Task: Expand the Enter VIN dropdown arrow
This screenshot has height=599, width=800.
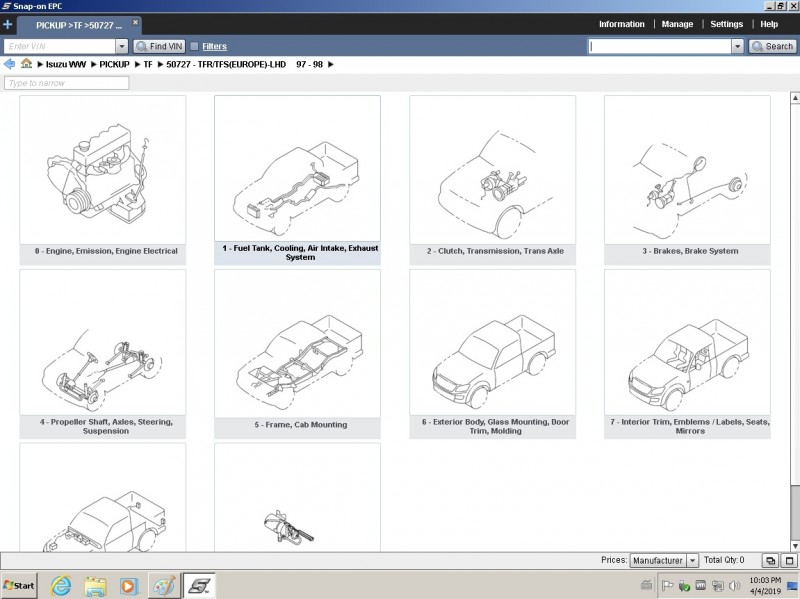Action: point(122,46)
